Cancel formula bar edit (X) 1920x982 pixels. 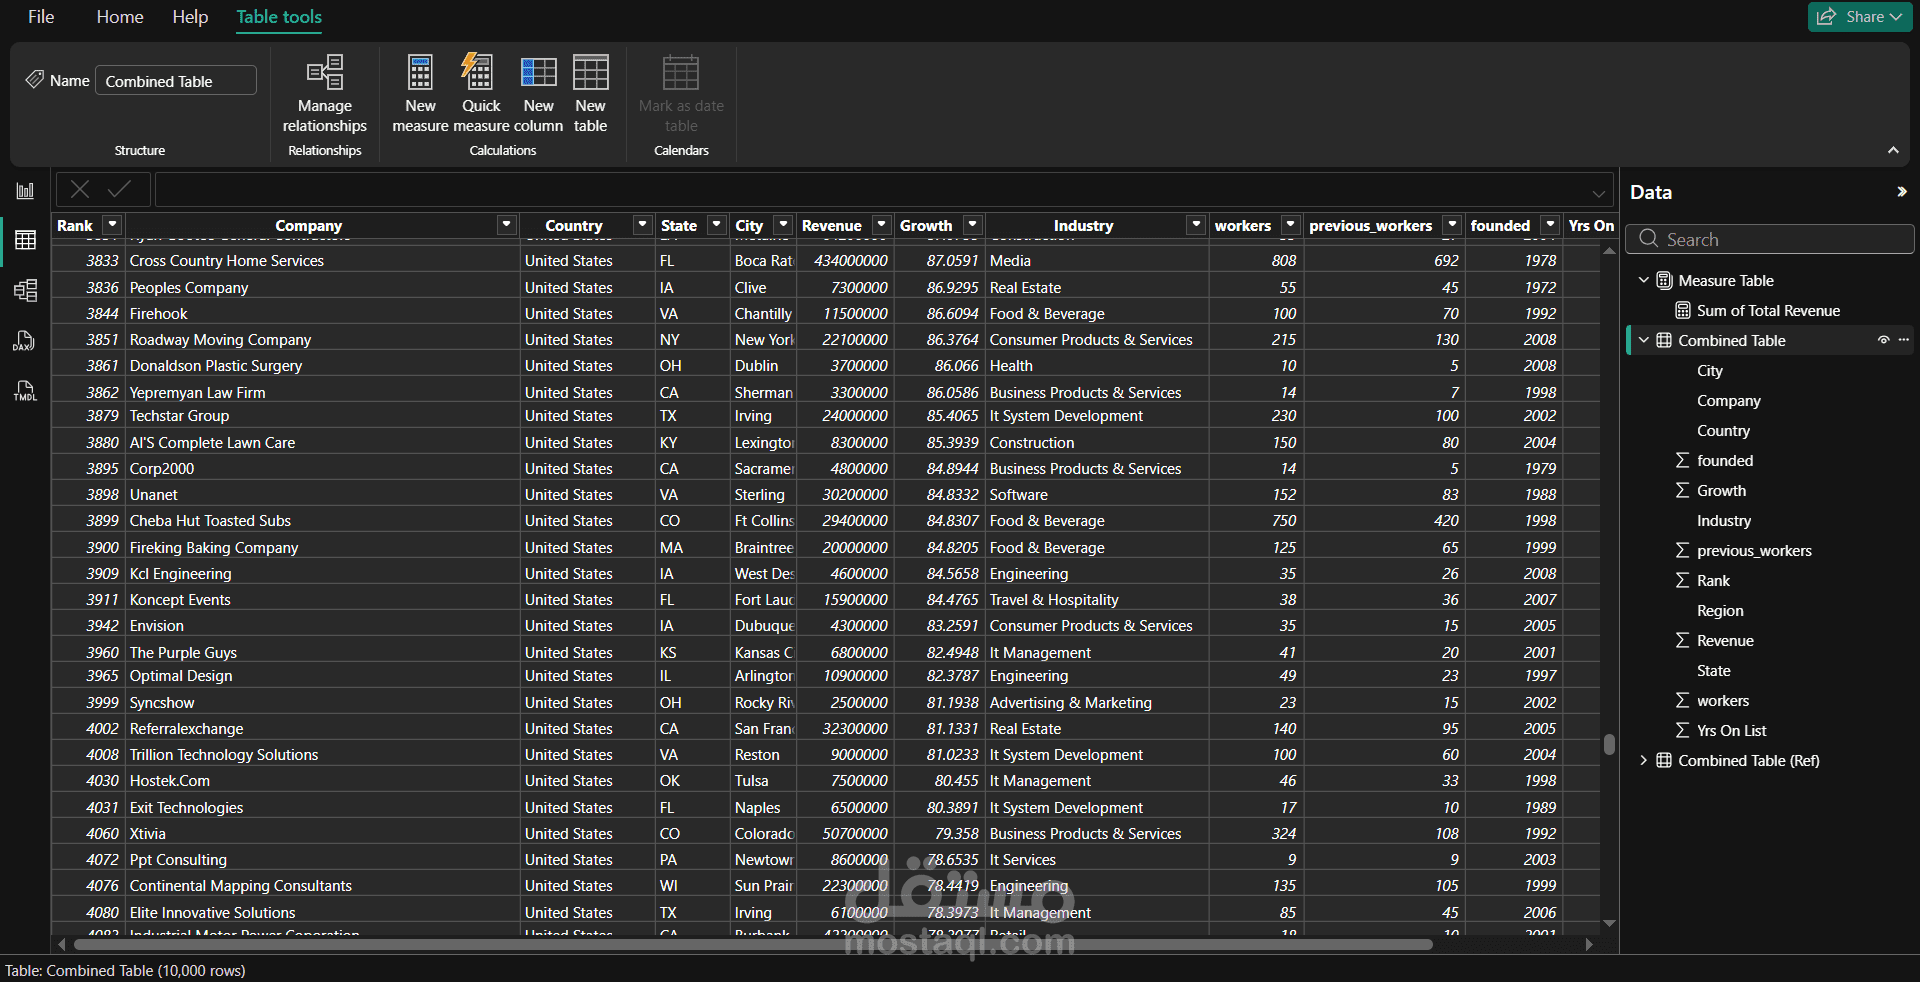pos(80,189)
